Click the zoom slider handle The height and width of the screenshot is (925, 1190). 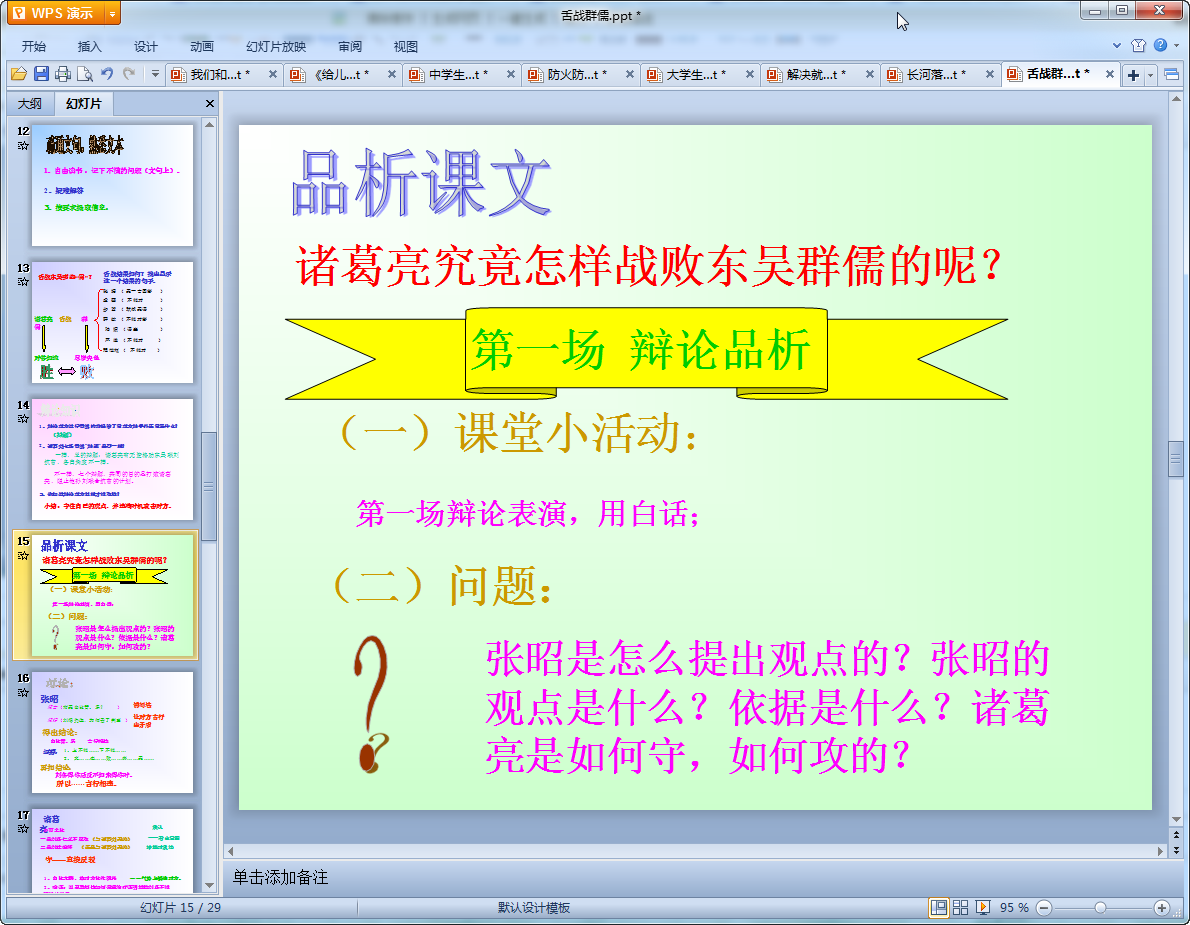[1100, 908]
